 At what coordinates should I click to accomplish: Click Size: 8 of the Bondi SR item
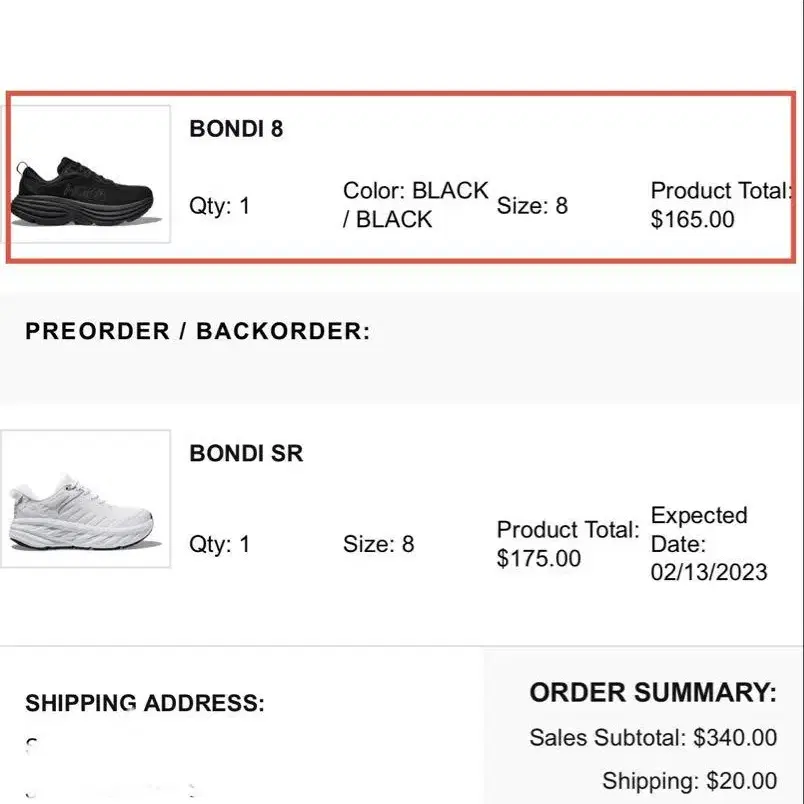(x=378, y=544)
